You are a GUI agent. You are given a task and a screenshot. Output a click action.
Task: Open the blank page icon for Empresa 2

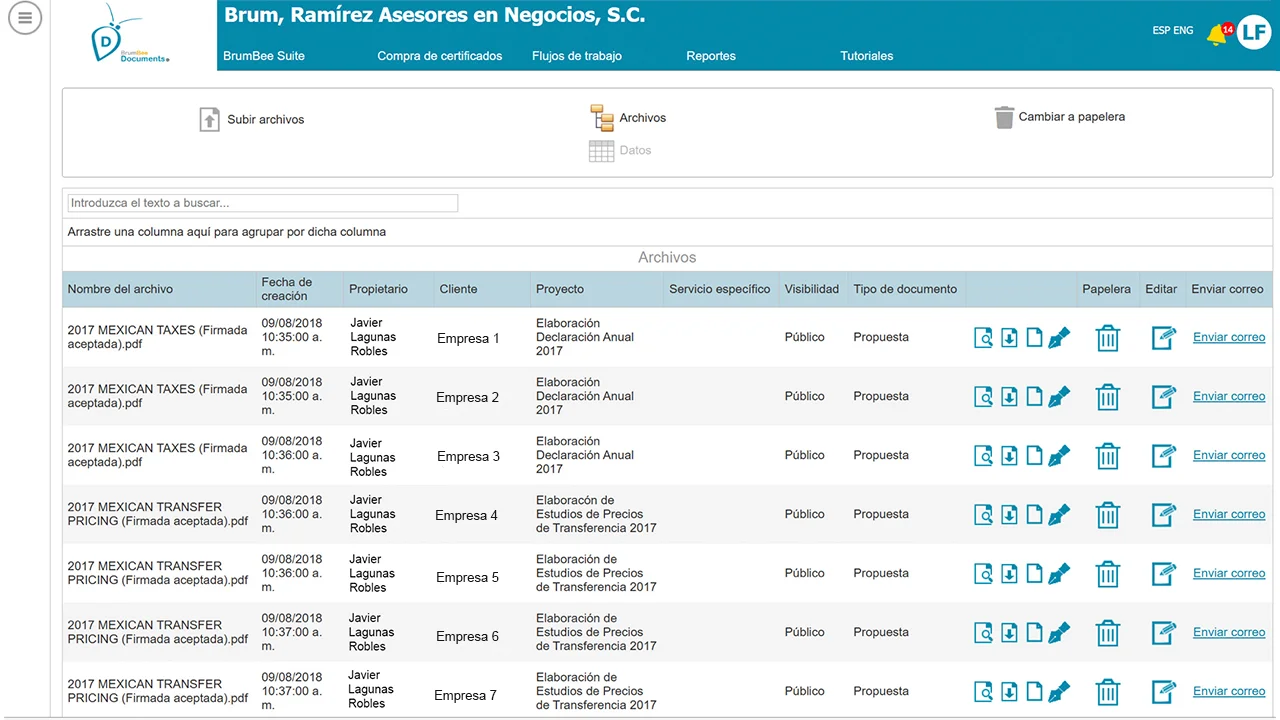point(1034,397)
